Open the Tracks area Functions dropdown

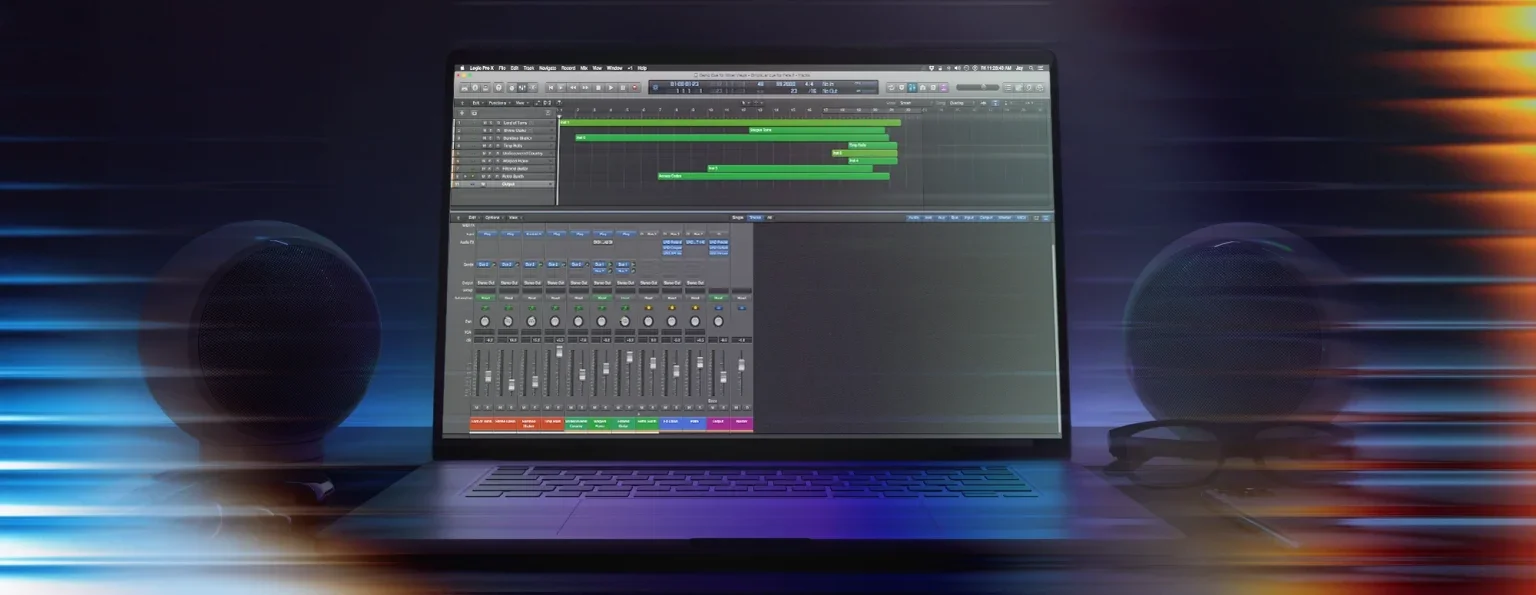pyautogui.click(x=498, y=103)
